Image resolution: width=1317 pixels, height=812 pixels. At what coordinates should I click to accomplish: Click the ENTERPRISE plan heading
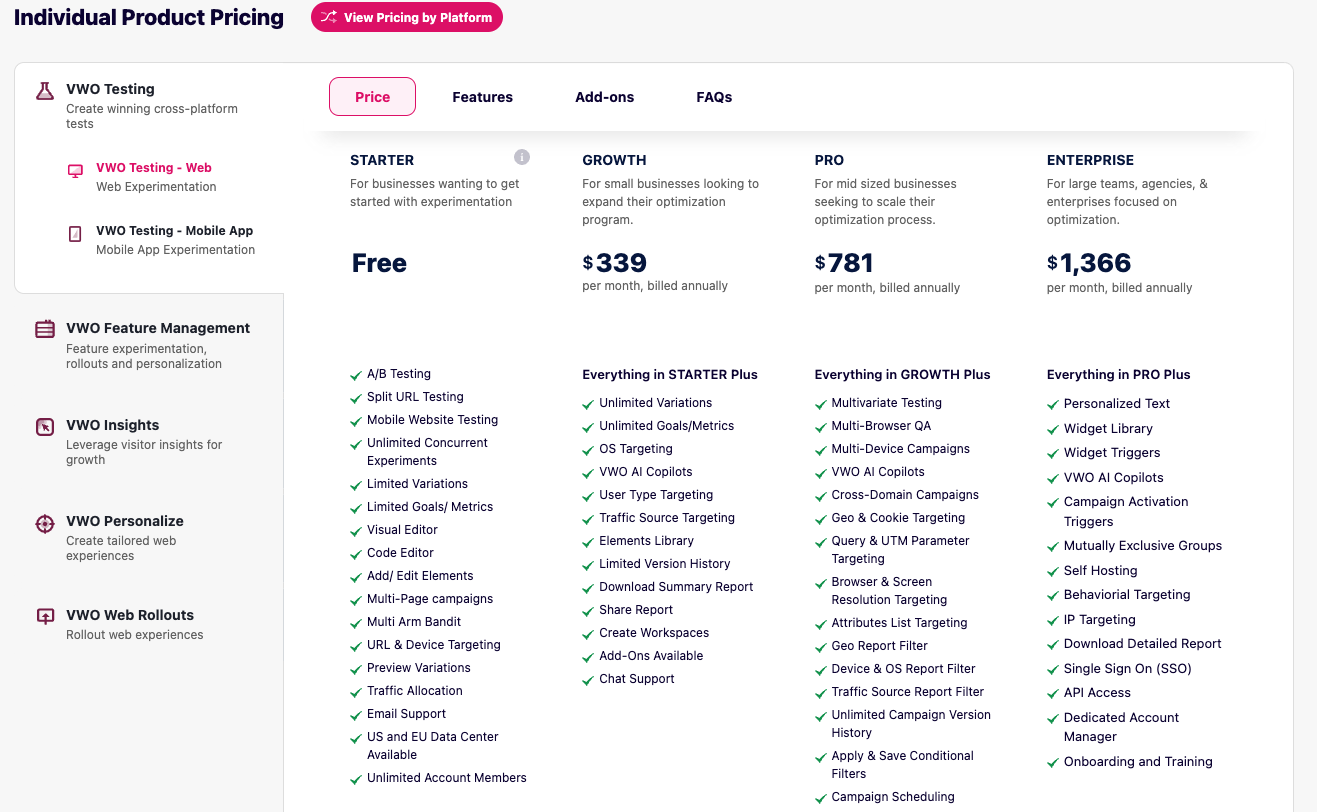click(x=1090, y=160)
